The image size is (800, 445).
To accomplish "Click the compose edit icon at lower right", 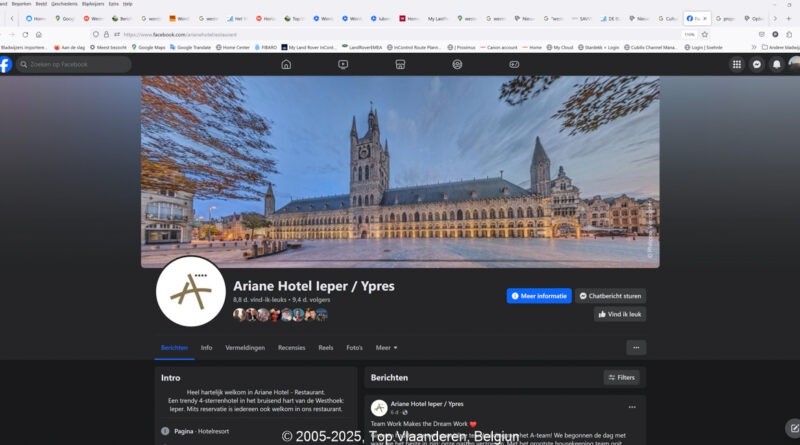I will pyautogui.click(x=793, y=429).
